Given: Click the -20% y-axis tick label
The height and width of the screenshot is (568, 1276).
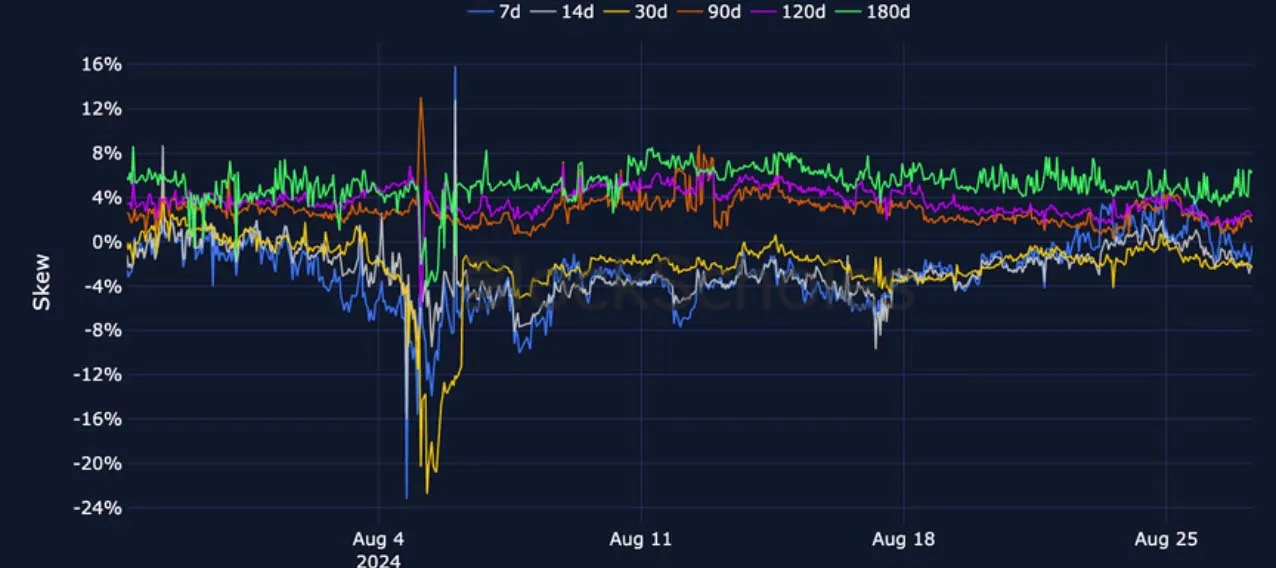Looking at the screenshot, I should coord(99,463).
